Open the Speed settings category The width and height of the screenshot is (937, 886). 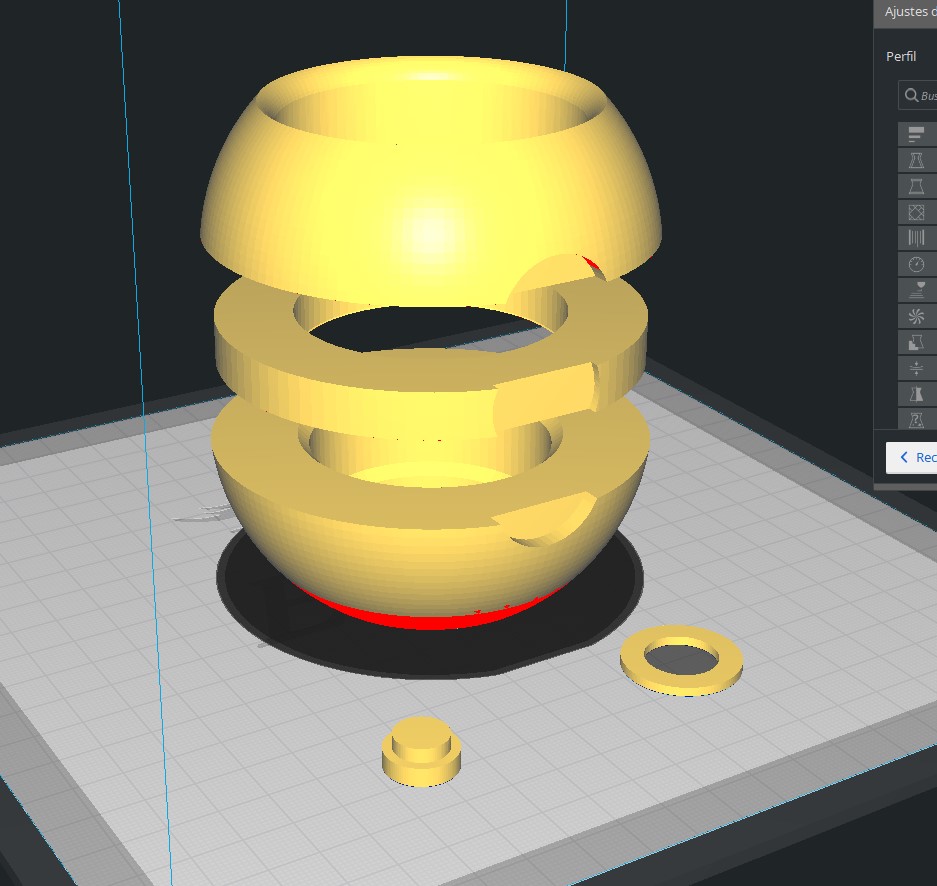(x=916, y=263)
